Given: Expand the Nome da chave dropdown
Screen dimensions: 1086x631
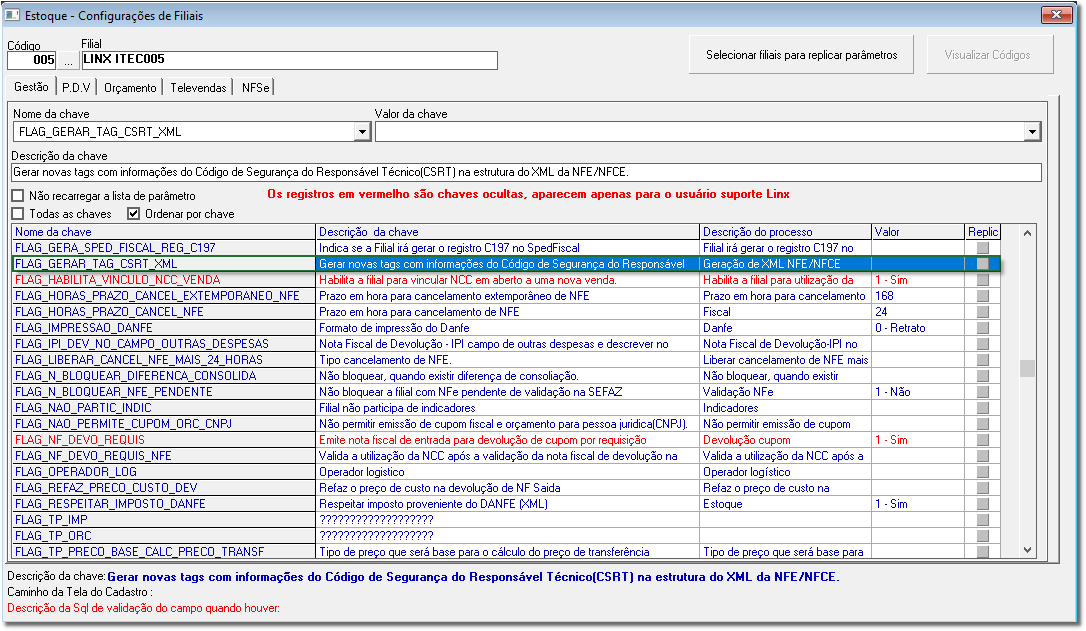Looking at the screenshot, I should 362,132.
